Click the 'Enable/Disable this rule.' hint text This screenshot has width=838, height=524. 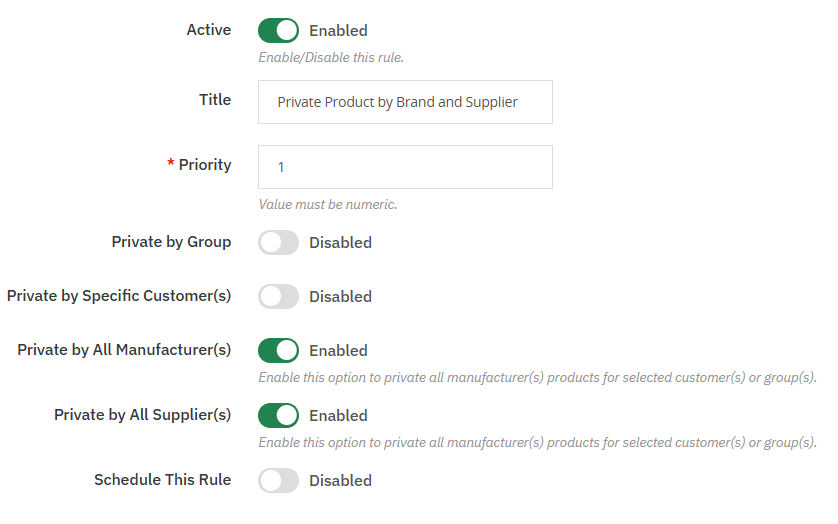click(331, 57)
